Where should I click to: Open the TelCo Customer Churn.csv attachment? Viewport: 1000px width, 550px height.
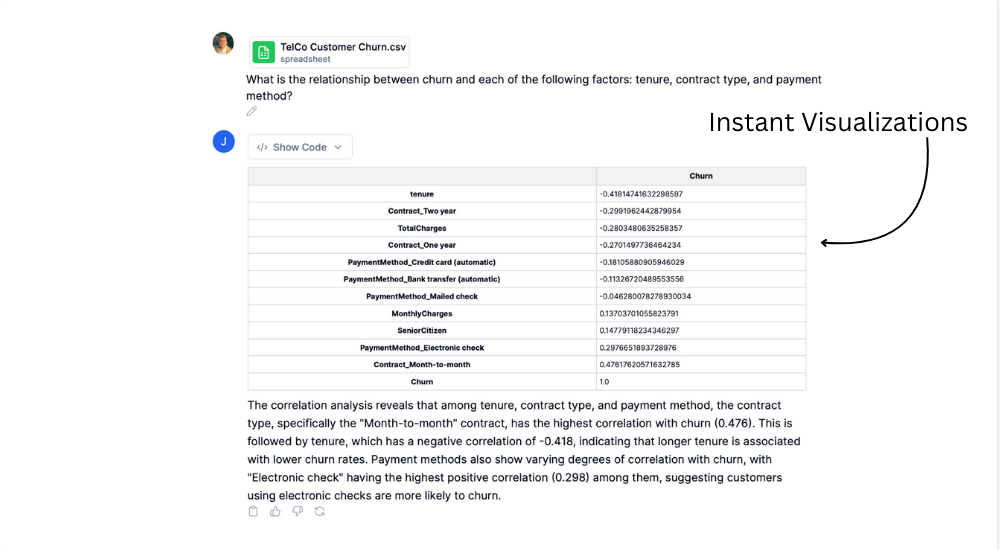(329, 52)
